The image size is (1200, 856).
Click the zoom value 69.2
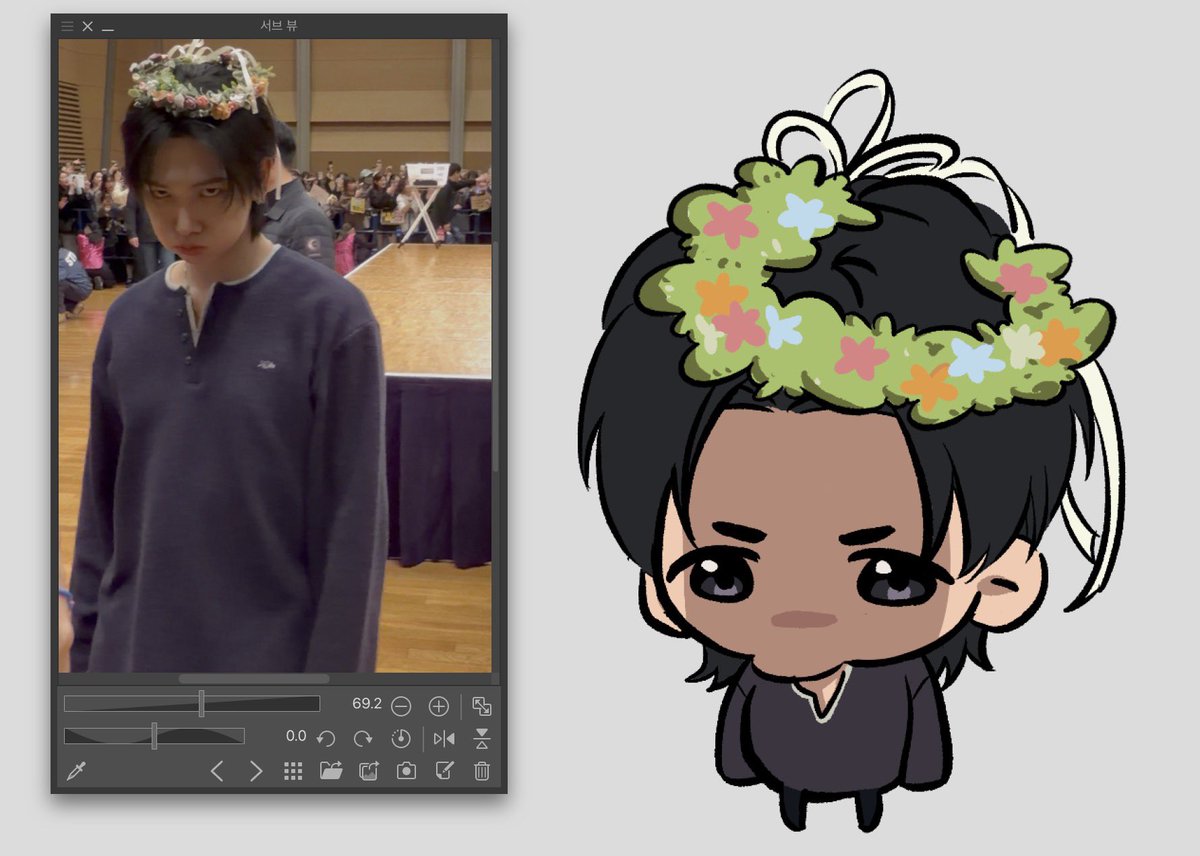coord(367,704)
